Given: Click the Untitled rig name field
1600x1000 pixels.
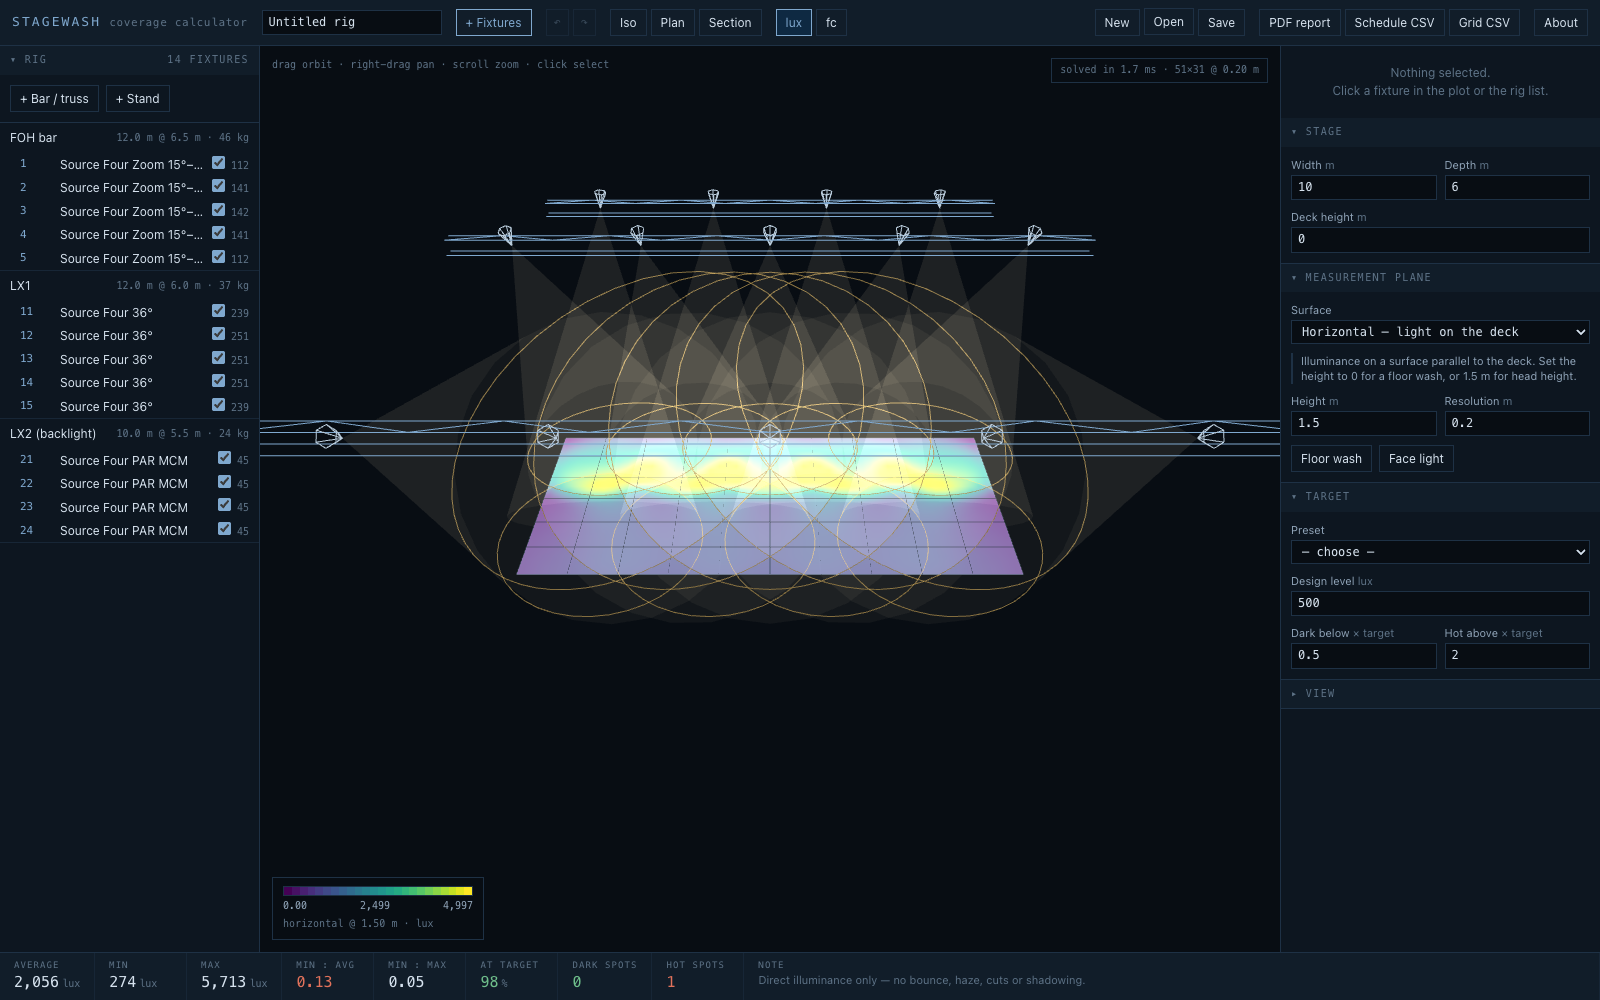Looking at the screenshot, I should click(352, 22).
